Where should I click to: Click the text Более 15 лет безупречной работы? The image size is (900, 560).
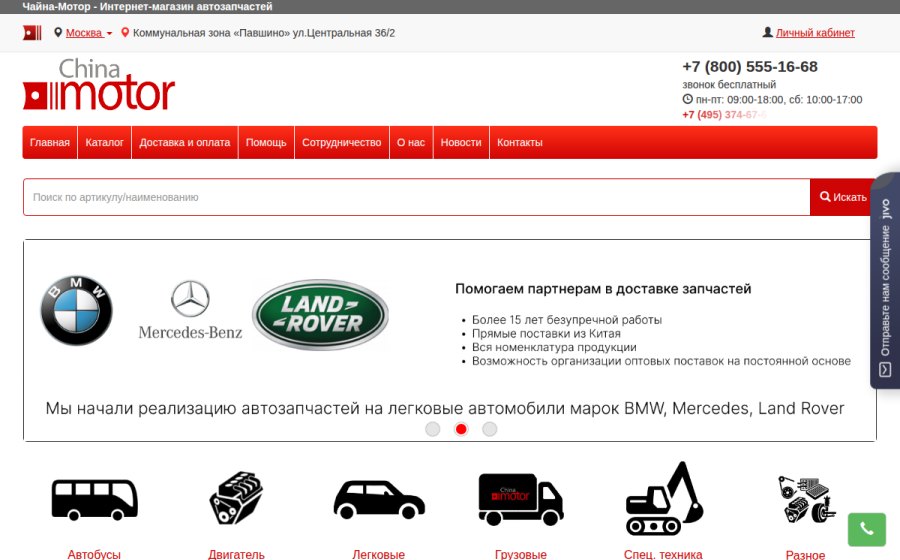567,320
